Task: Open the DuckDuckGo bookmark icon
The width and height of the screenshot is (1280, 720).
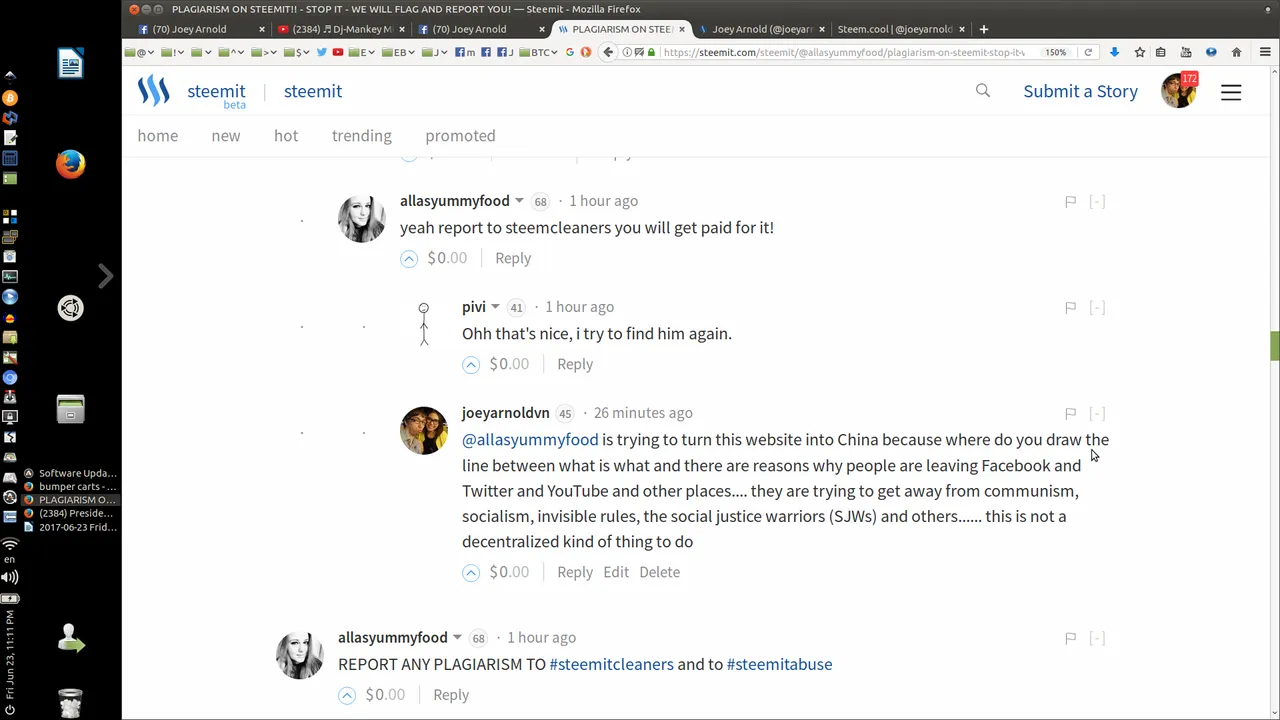Action: (585, 52)
